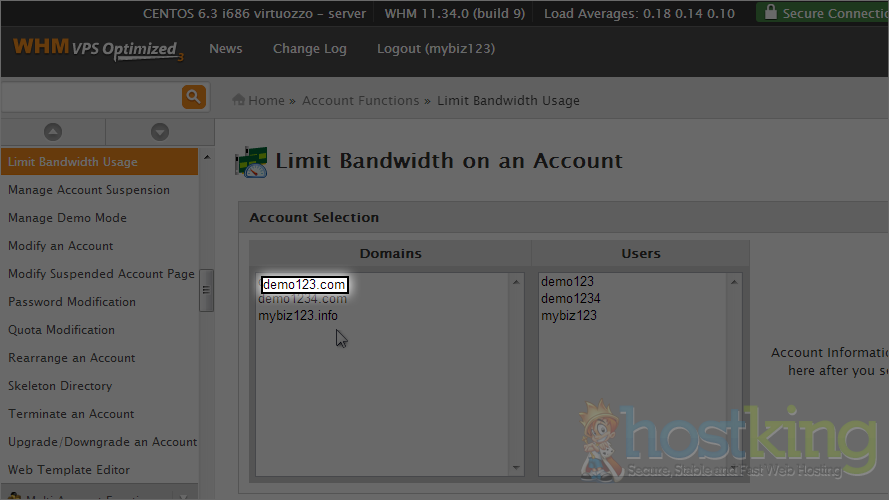Select user demo1234 in Users list

coord(571,299)
